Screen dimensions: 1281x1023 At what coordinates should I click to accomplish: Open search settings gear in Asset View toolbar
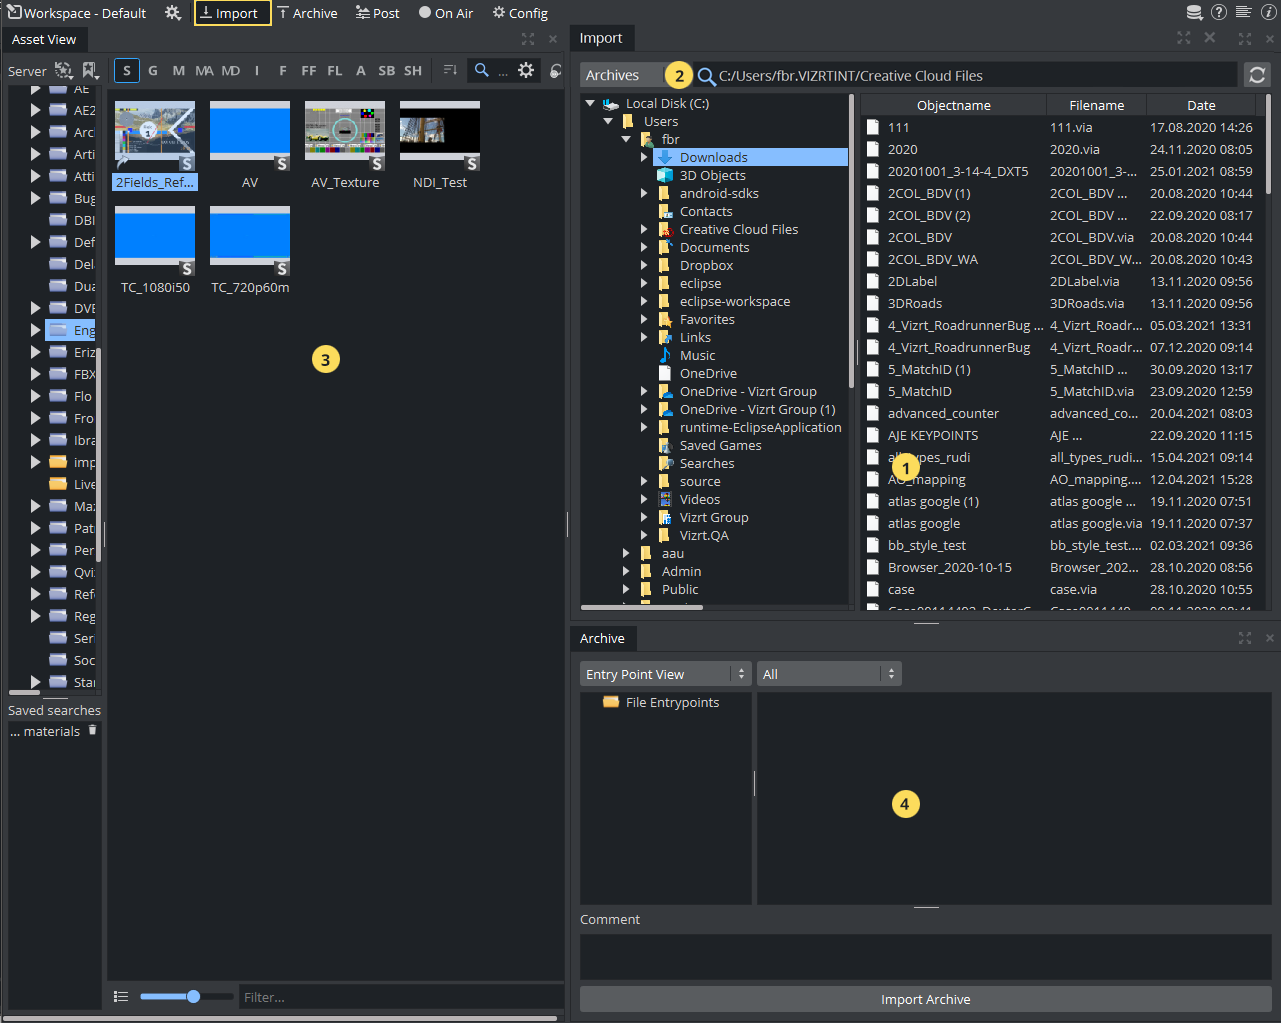pyautogui.click(x=526, y=71)
